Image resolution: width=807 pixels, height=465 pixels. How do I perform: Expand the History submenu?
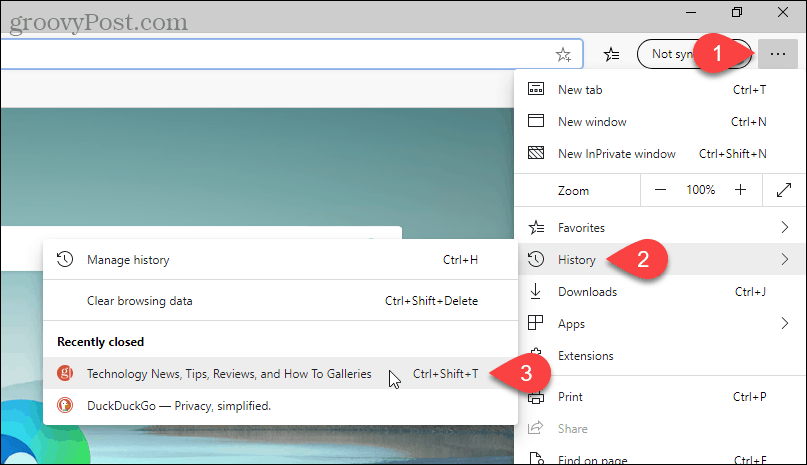point(577,260)
